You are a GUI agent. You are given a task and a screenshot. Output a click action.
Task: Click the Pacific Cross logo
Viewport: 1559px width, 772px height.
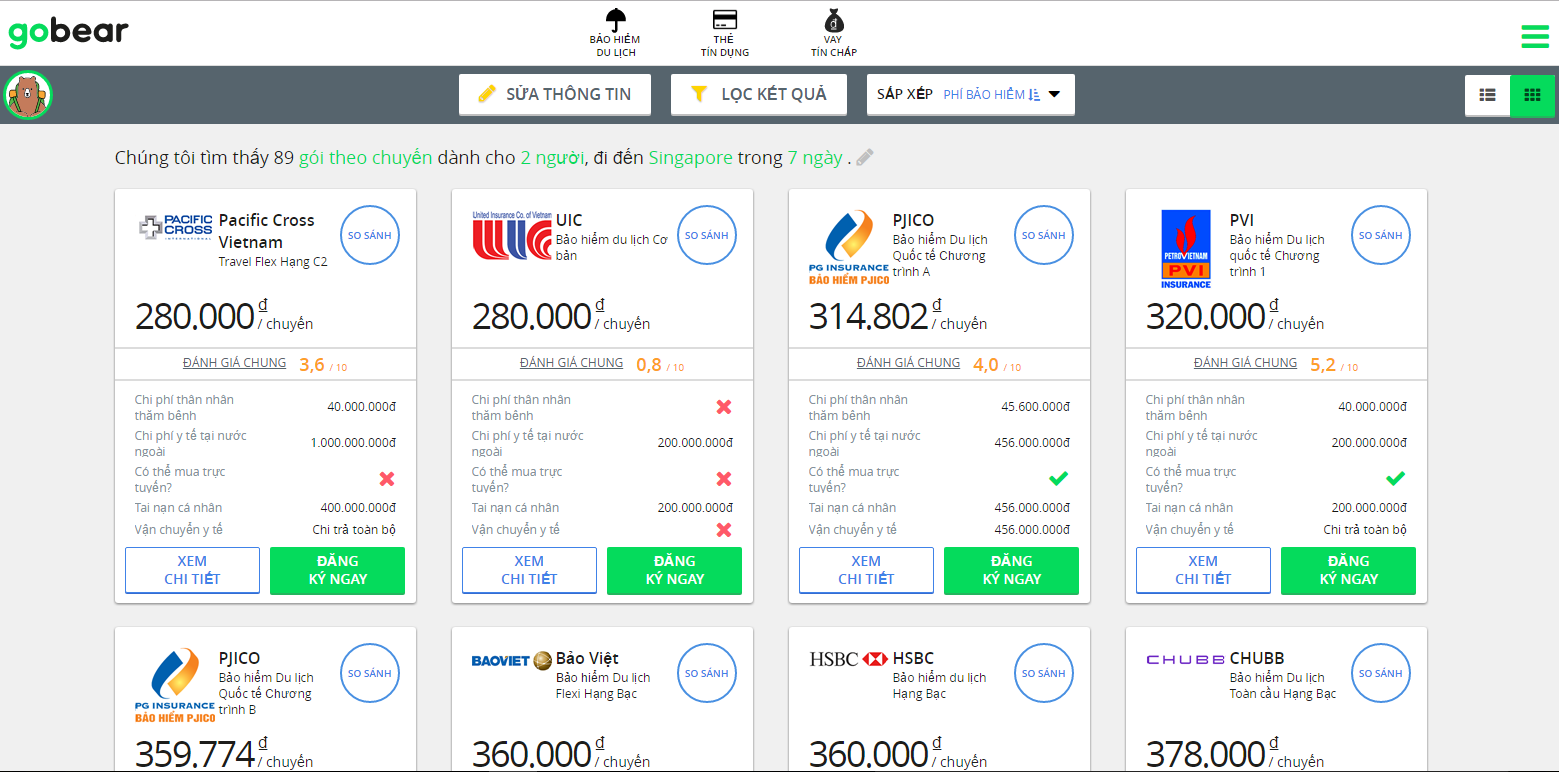tap(175, 227)
